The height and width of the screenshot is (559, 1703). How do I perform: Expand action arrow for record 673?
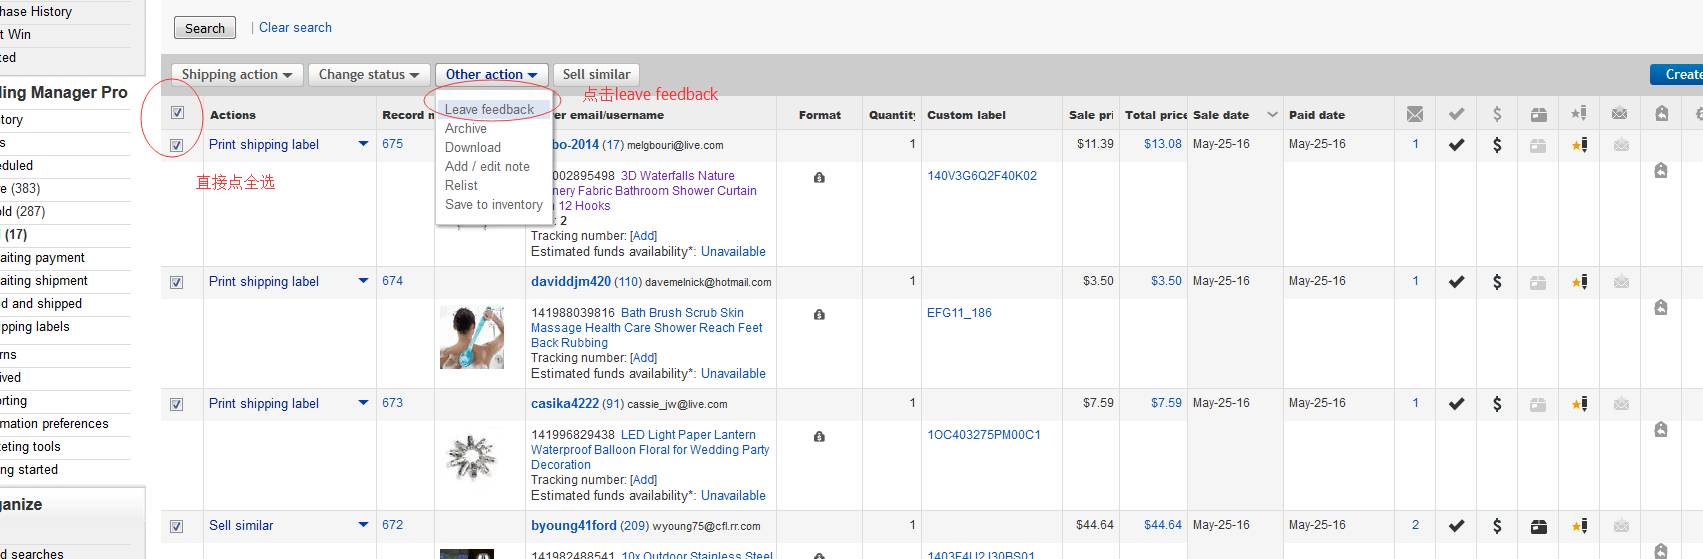click(x=363, y=403)
